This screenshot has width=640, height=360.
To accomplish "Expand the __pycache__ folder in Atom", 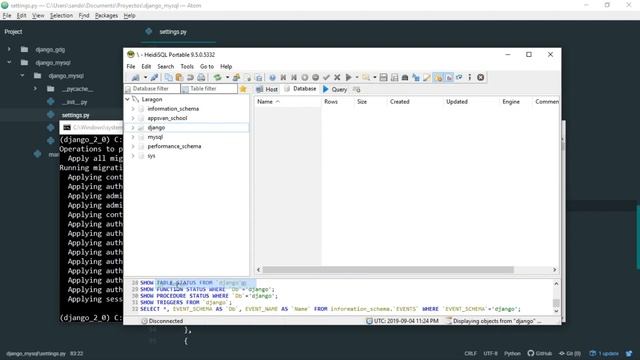I will click(35, 89).
